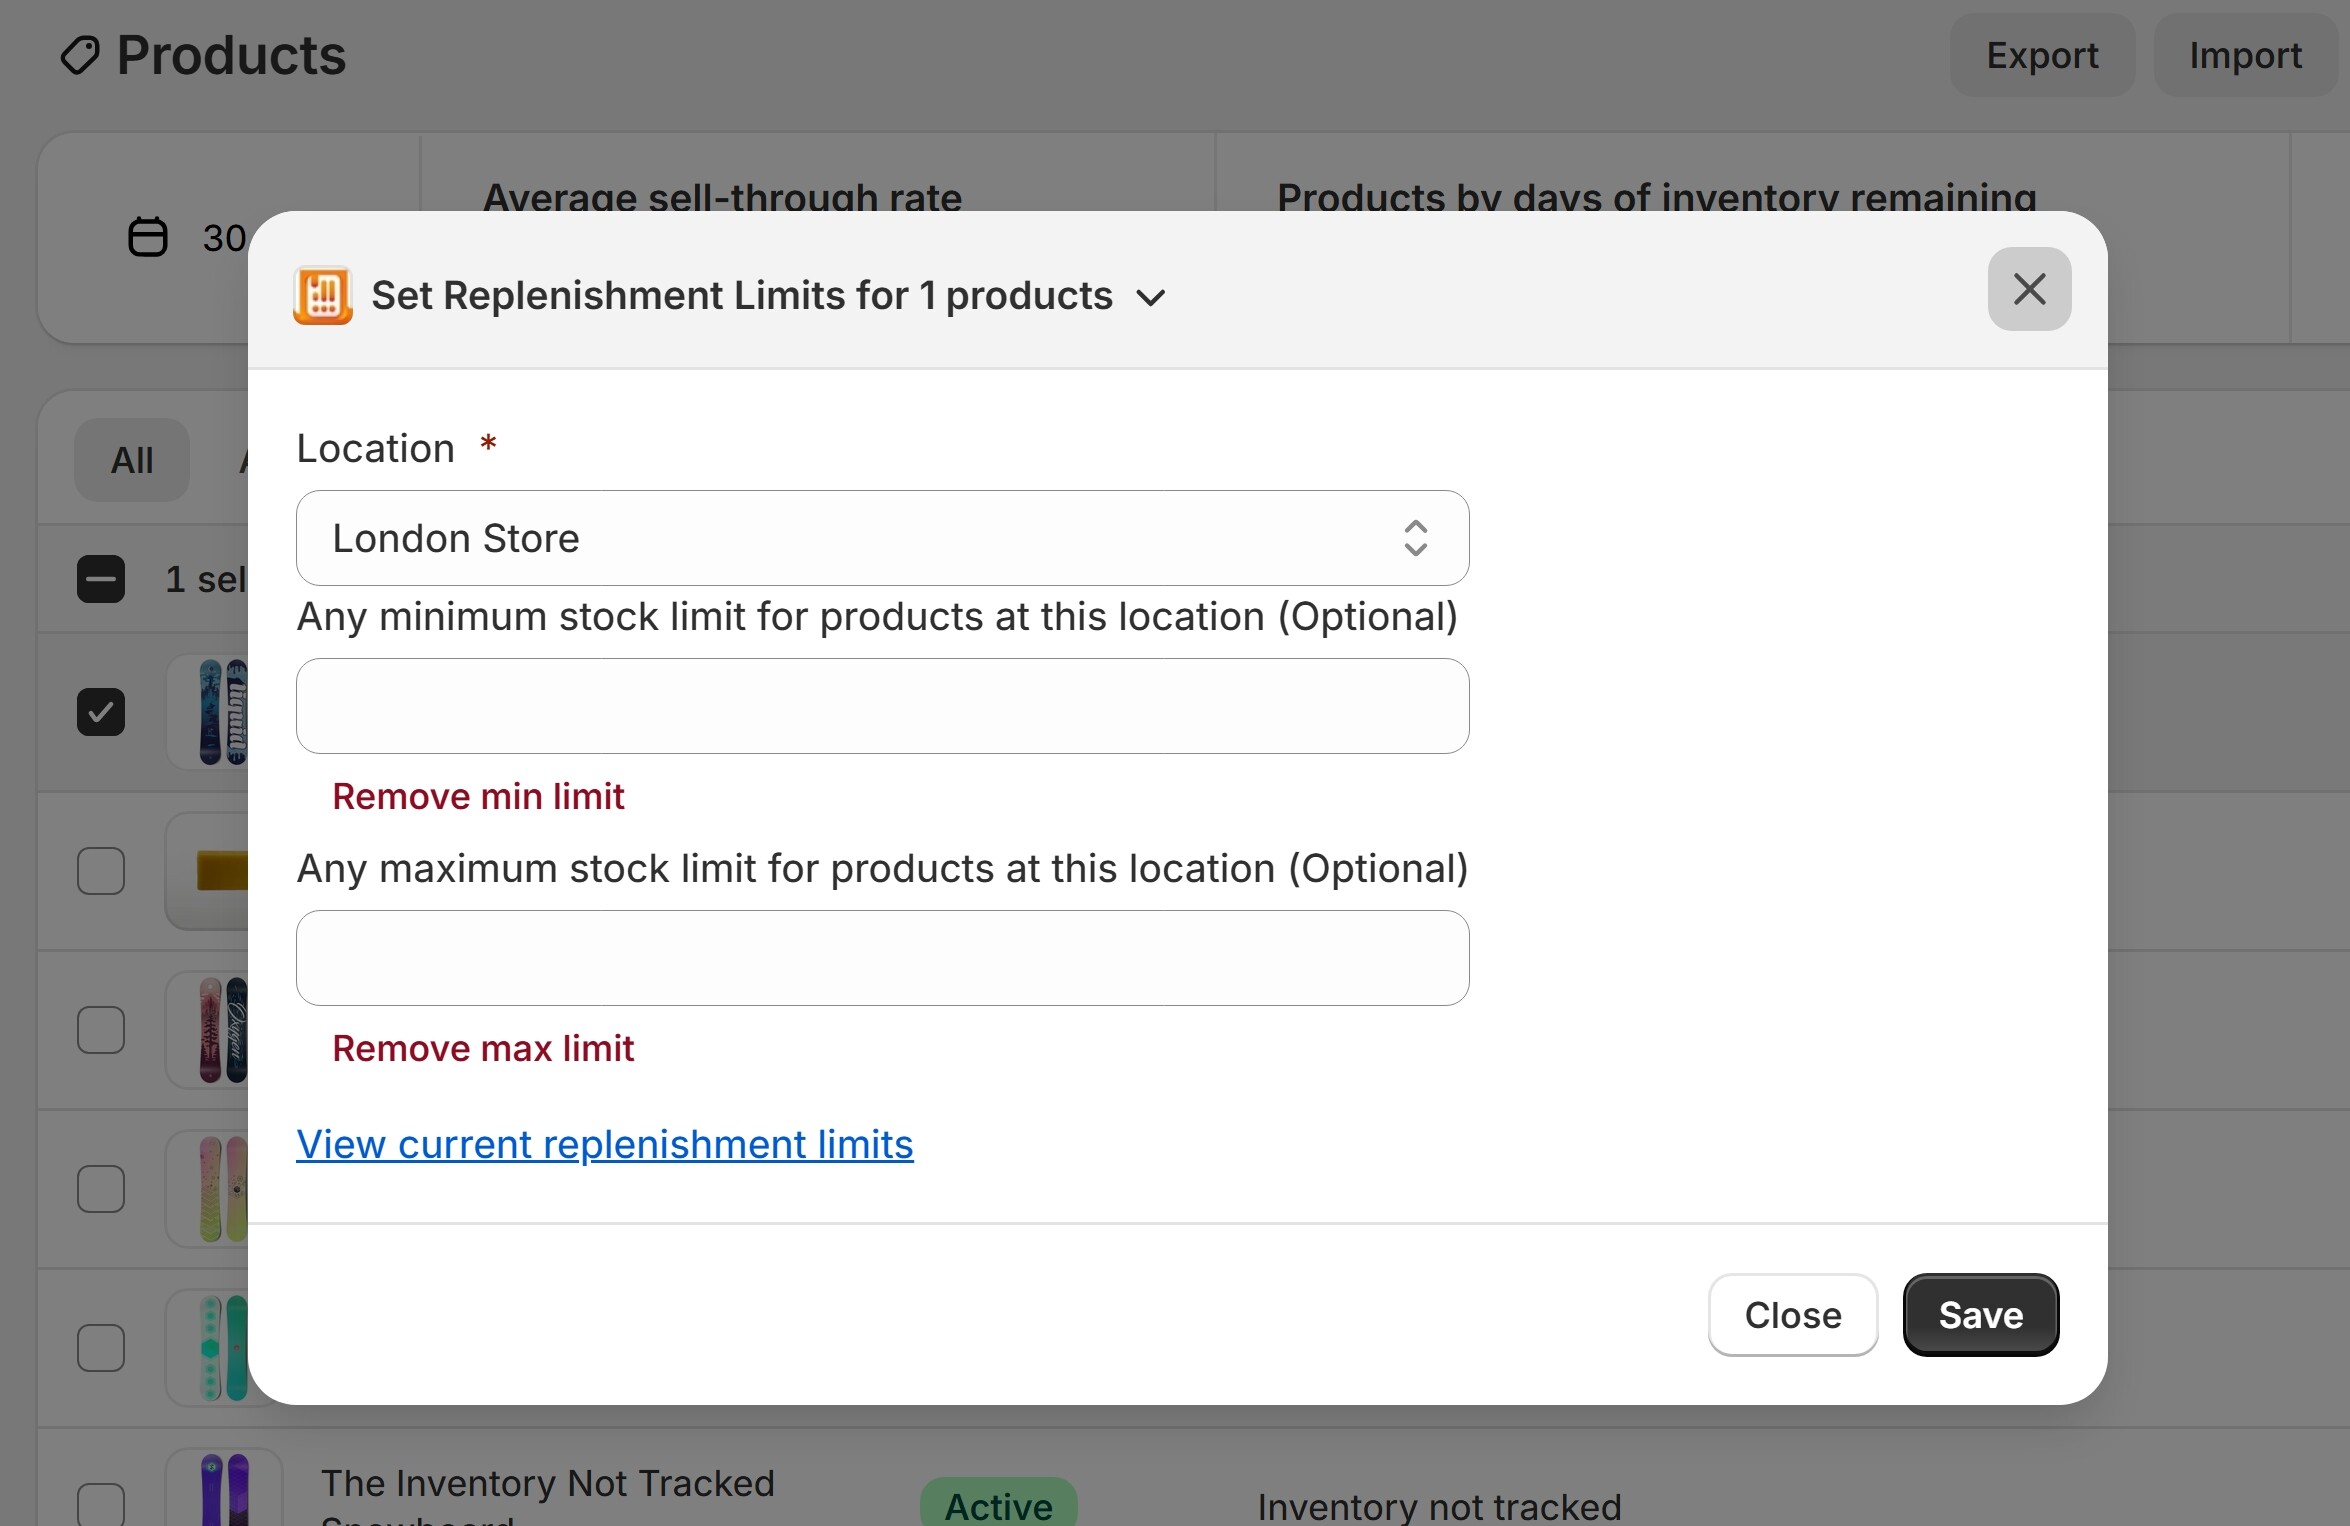This screenshot has height=1526, width=2350.
Task: Click the orange replenishment app icon
Action: tap(322, 296)
